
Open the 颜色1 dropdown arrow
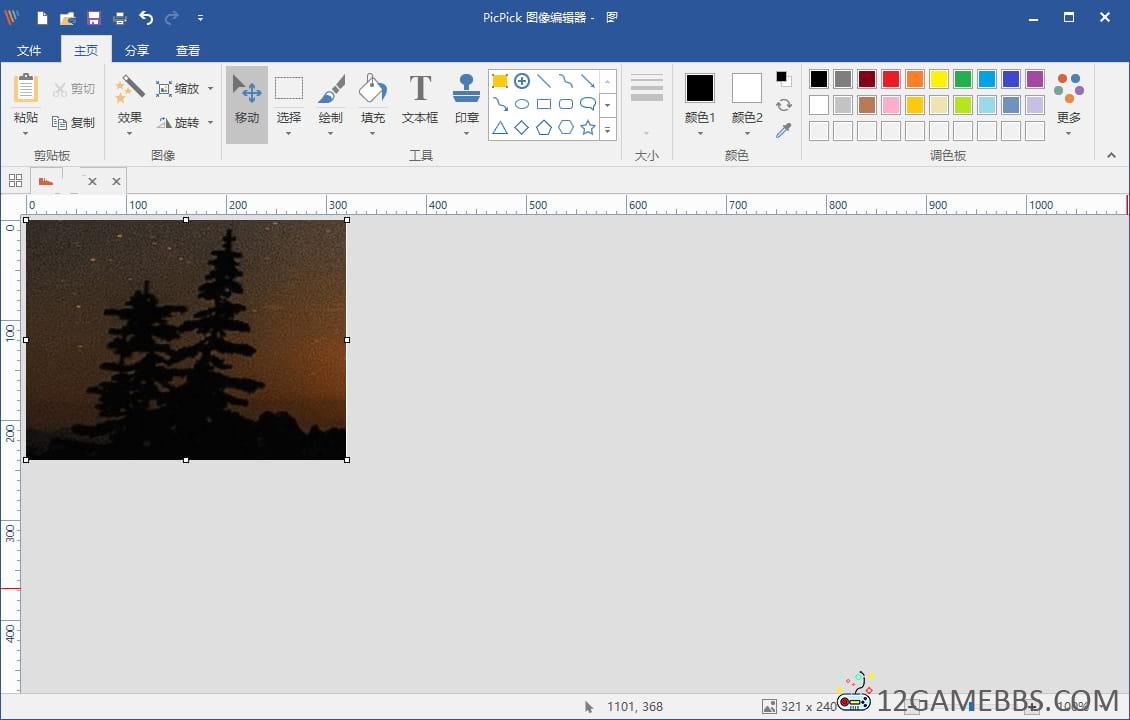pos(700,133)
